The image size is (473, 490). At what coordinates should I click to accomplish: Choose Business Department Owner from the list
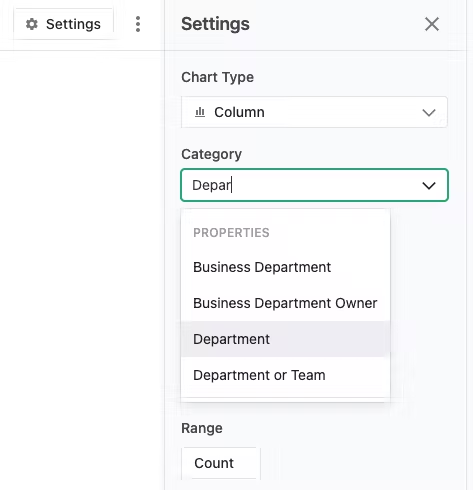(x=285, y=303)
